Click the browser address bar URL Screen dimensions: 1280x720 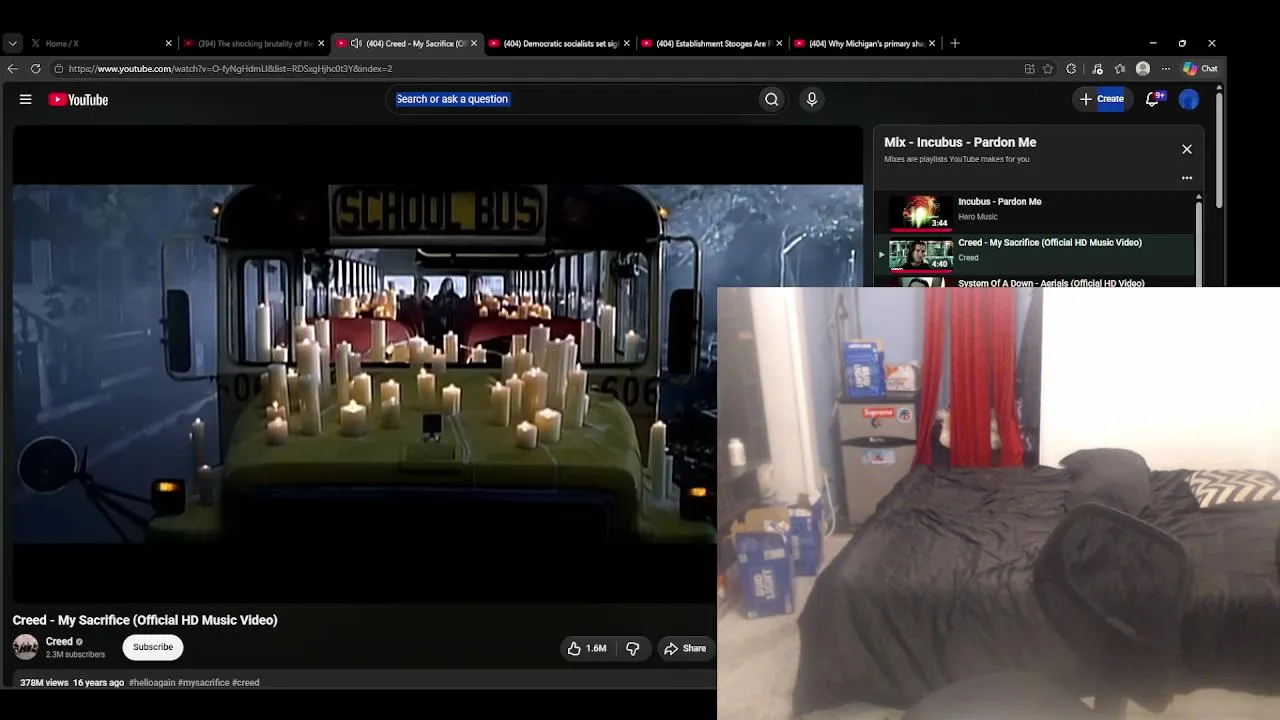coord(230,69)
